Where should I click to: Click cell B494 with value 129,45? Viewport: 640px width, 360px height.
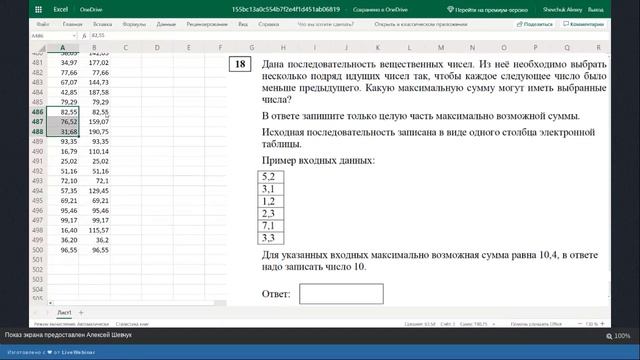94,191
